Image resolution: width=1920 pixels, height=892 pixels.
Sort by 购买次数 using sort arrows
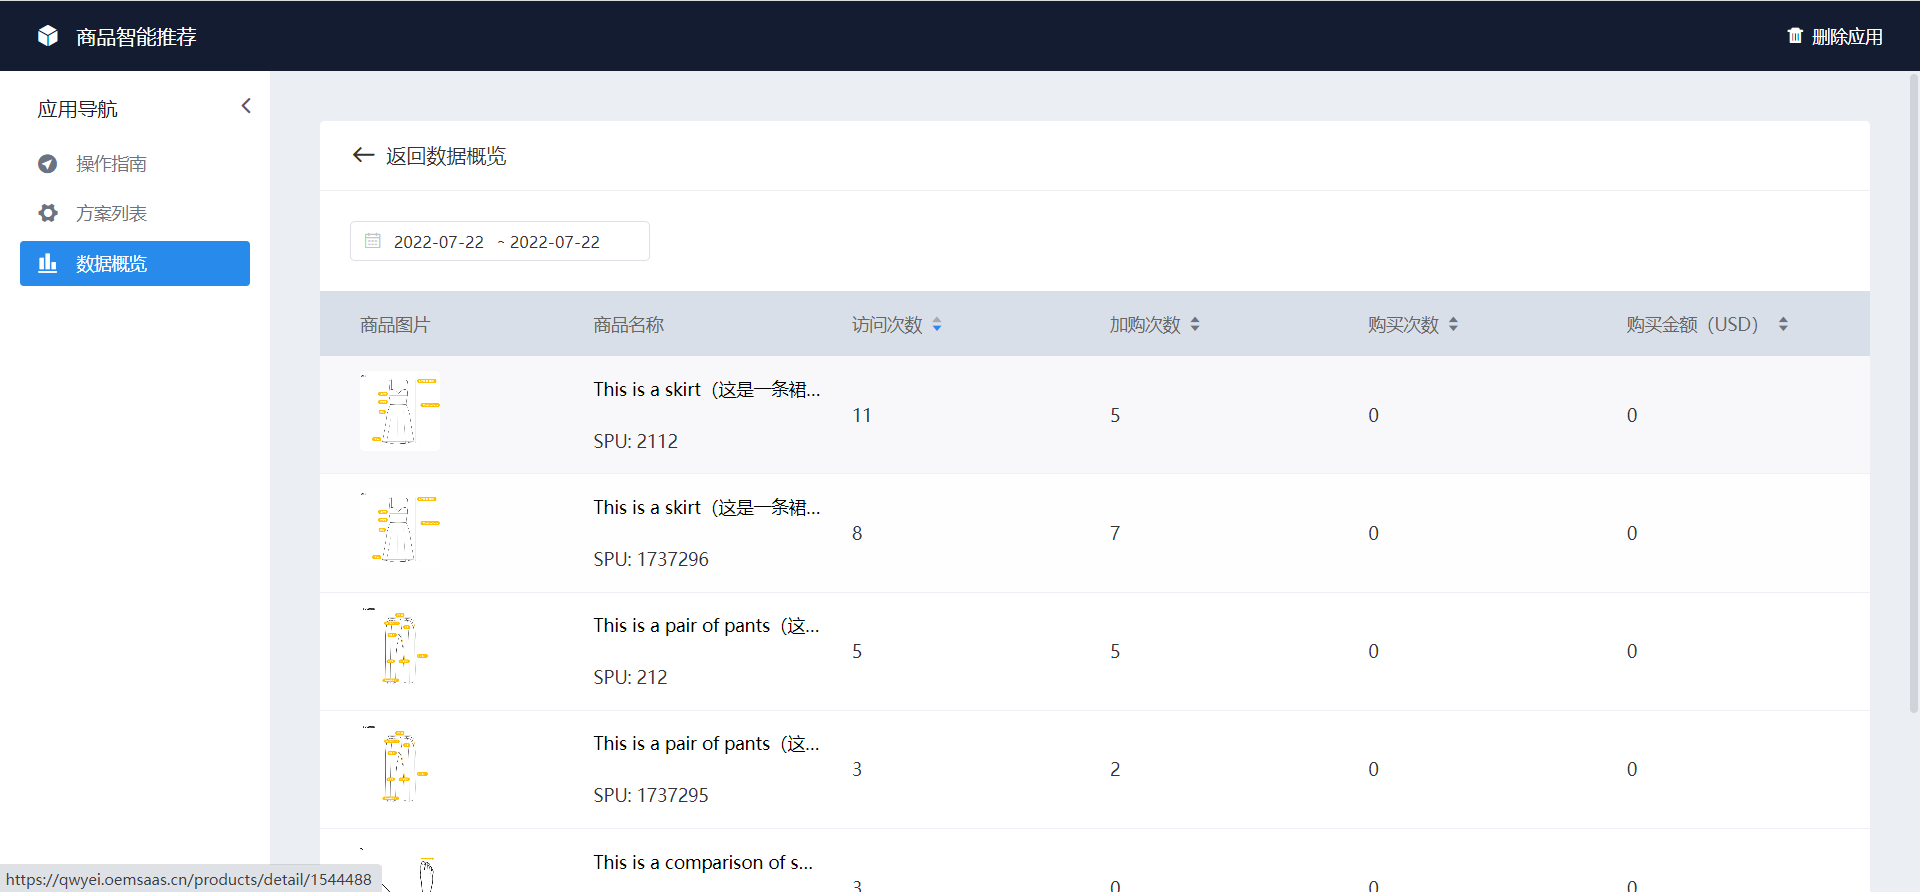click(x=1453, y=324)
